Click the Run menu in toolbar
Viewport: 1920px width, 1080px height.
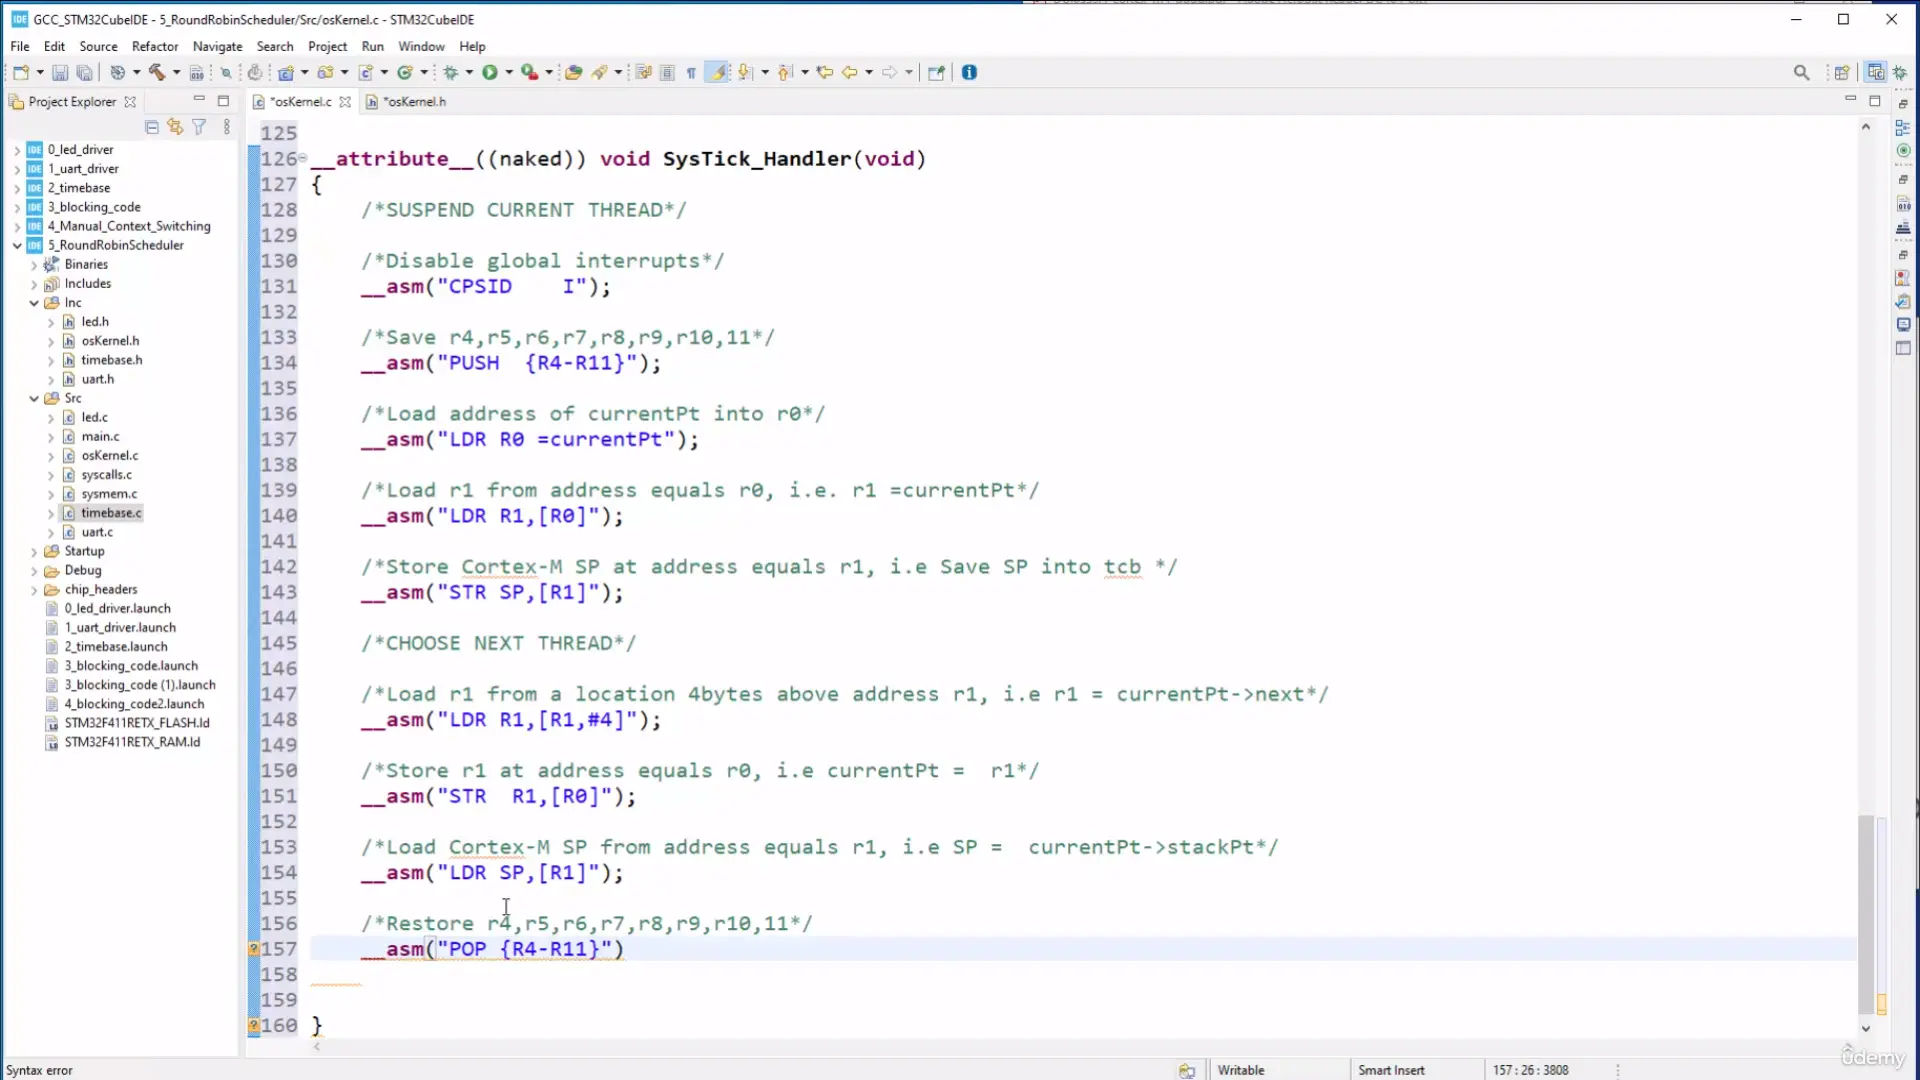[373, 46]
